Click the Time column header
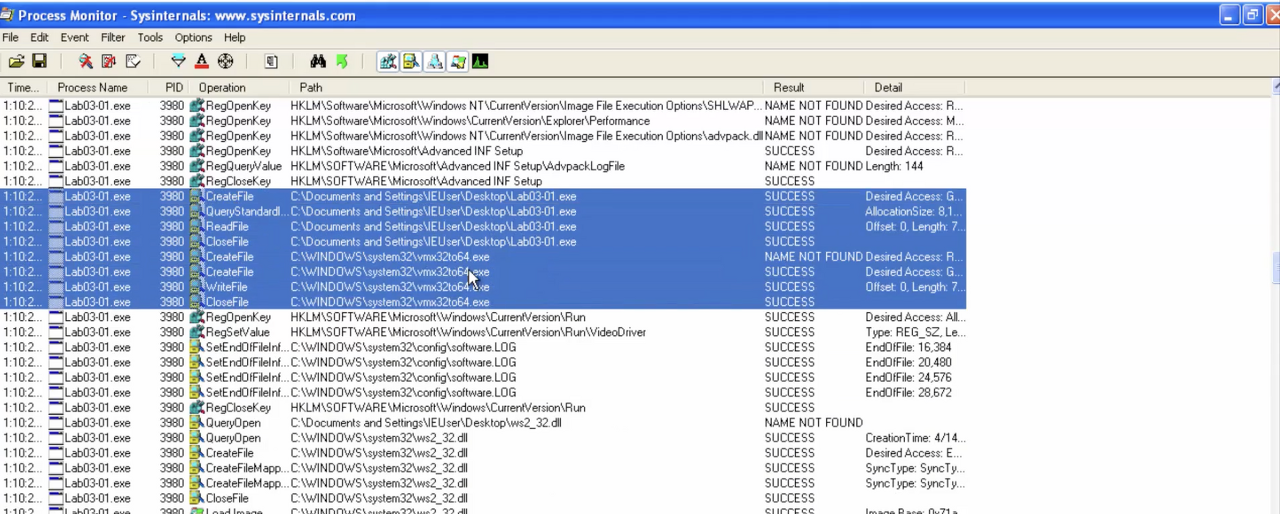 [23, 87]
